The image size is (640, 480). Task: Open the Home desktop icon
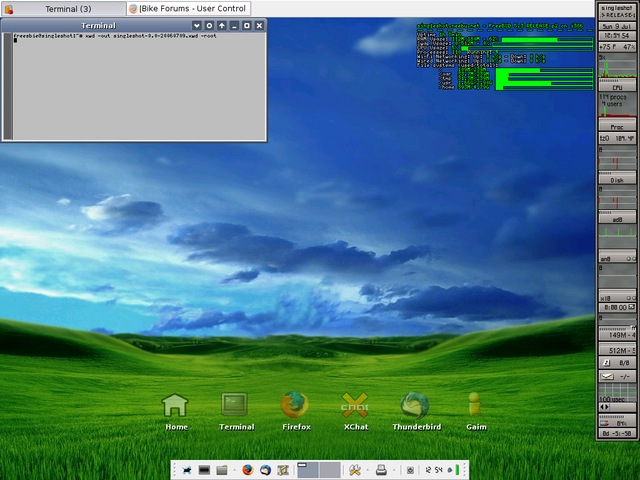click(176, 411)
